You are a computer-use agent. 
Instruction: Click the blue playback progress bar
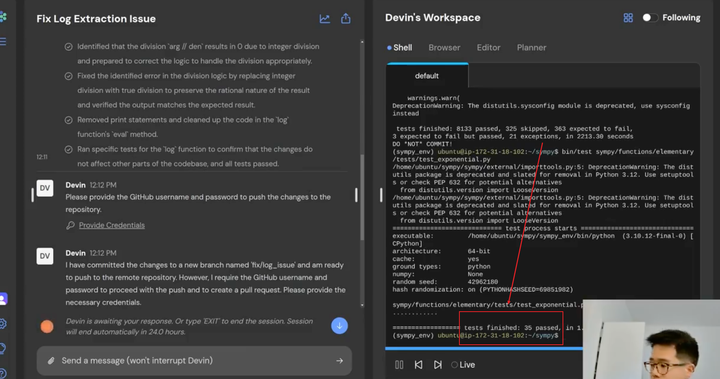coord(484,349)
